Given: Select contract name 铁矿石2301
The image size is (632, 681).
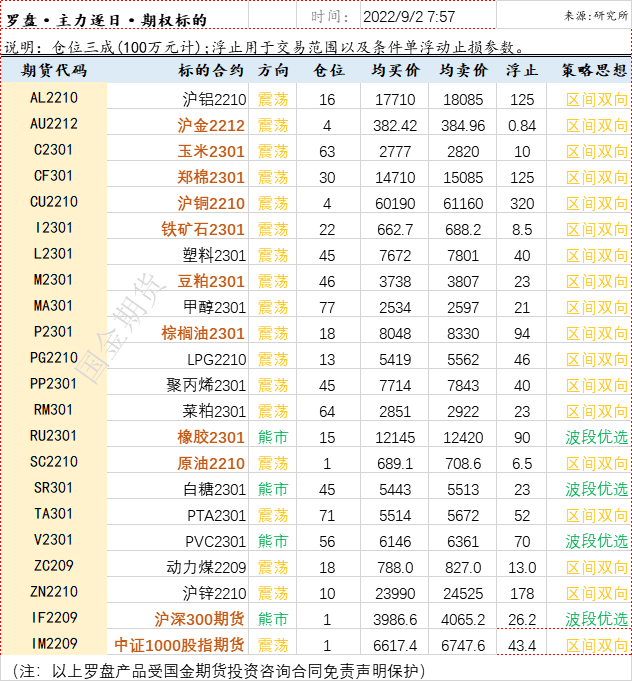Looking at the screenshot, I should click(x=203, y=230).
